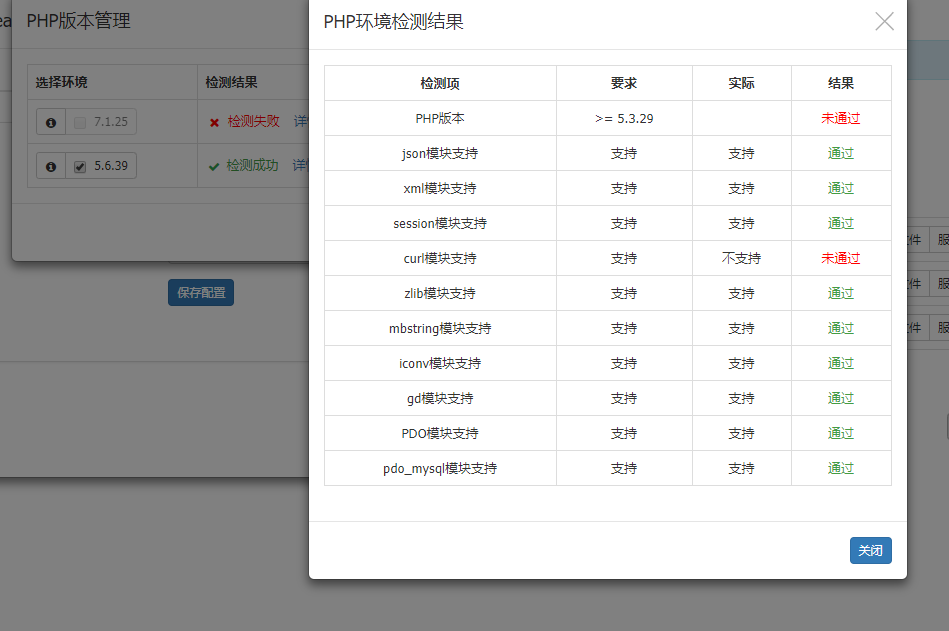Toggle the 7.1.25 PHP version checkbox
The image size is (949, 631).
point(80,122)
